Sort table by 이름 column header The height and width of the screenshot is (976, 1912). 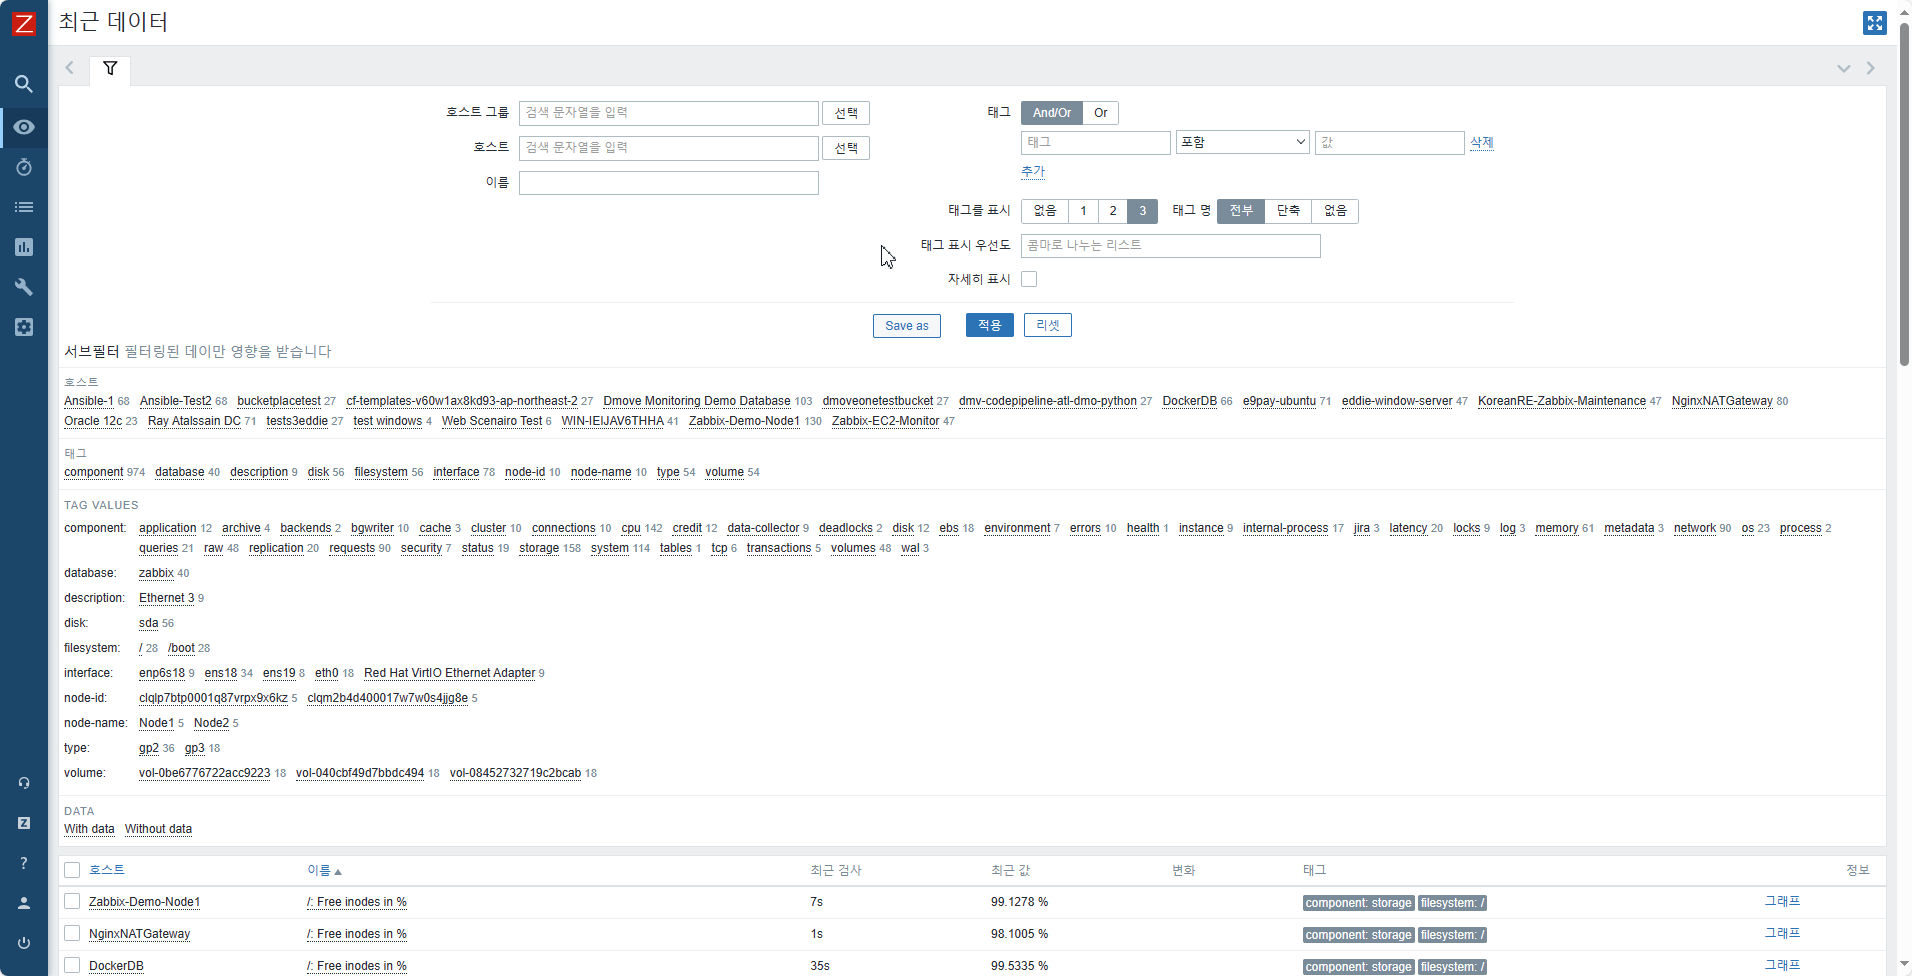(x=324, y=871)
